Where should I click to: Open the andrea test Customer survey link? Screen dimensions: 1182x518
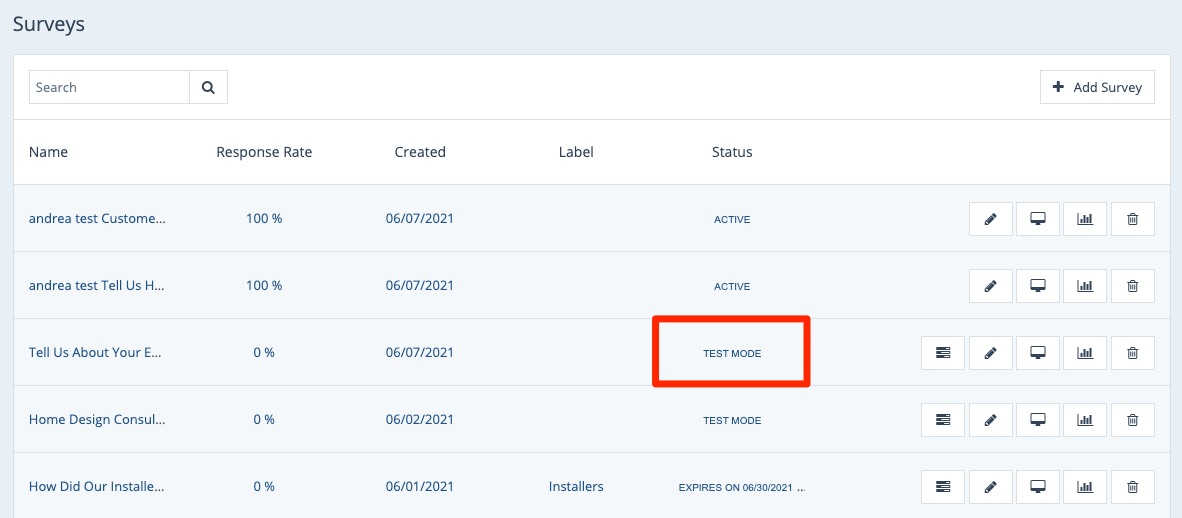pos(97,219)
